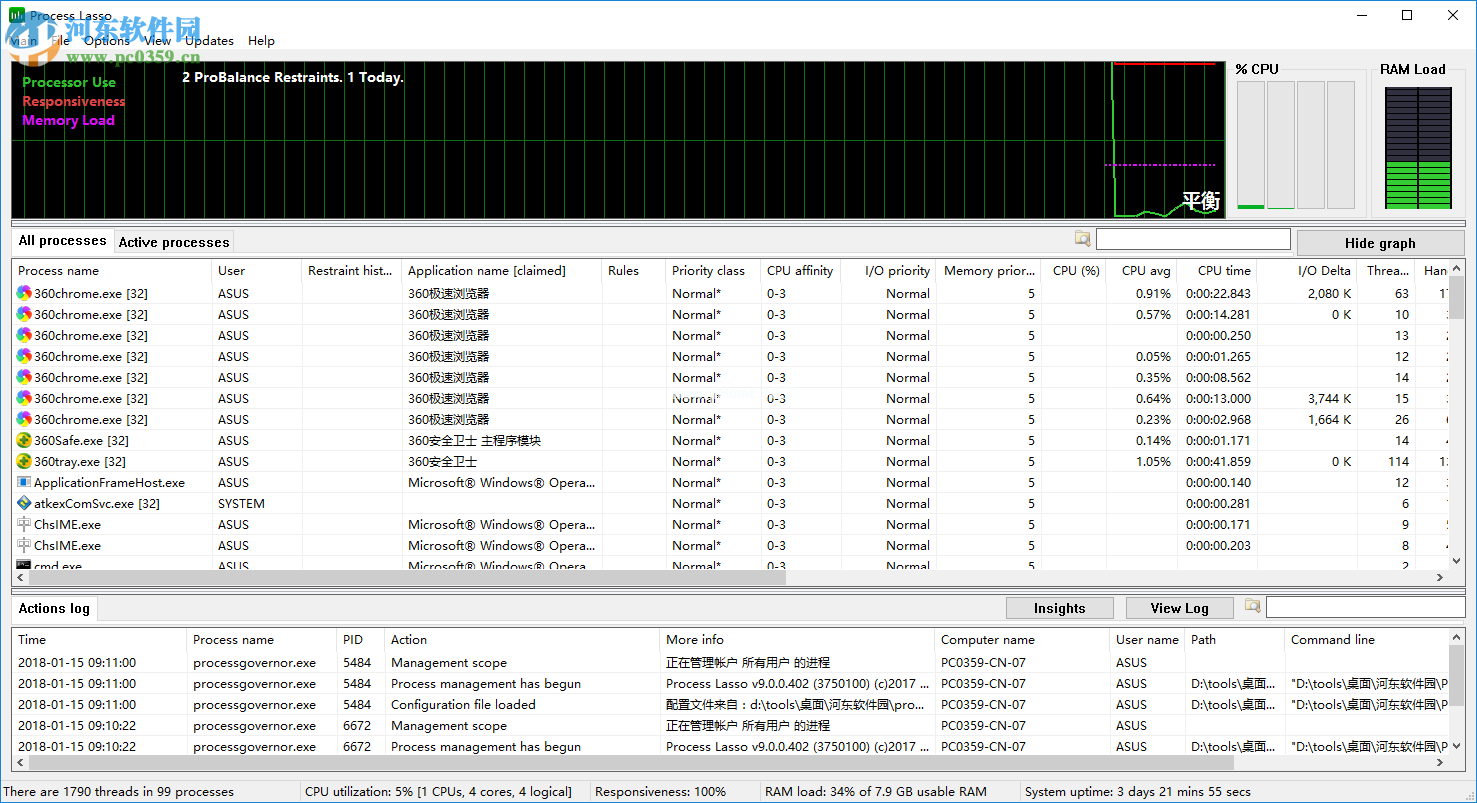Click 360chrome.exe icon with CPU time 0:00:02.968

(x=24, y=419)
